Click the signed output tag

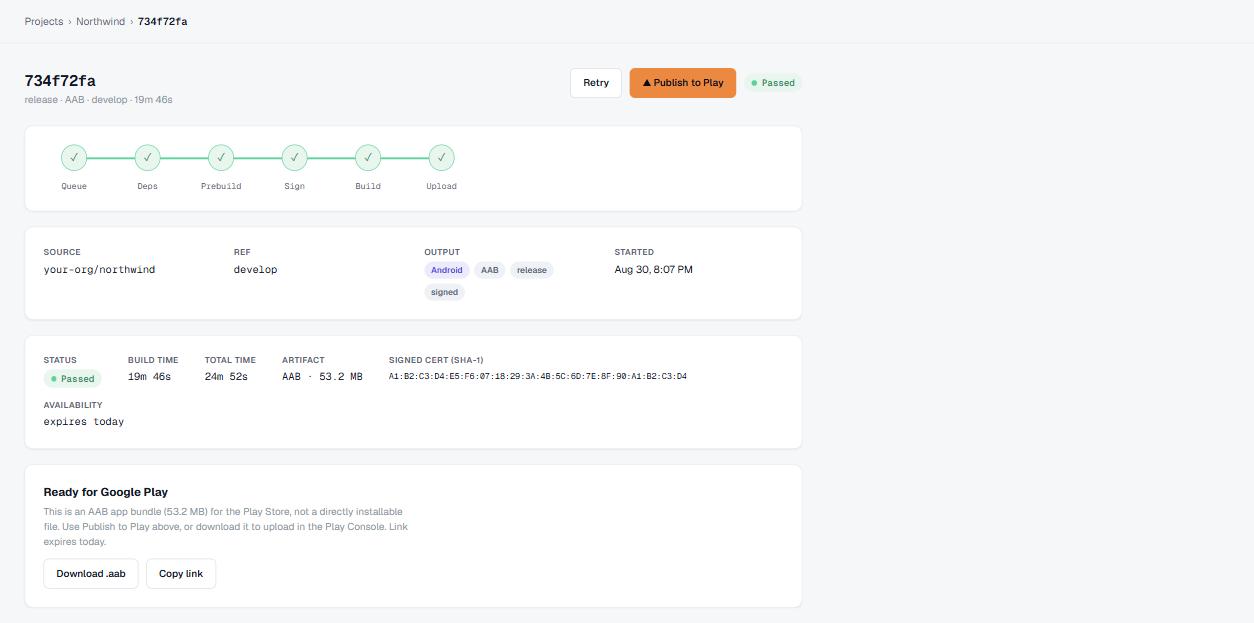point(445,292)
